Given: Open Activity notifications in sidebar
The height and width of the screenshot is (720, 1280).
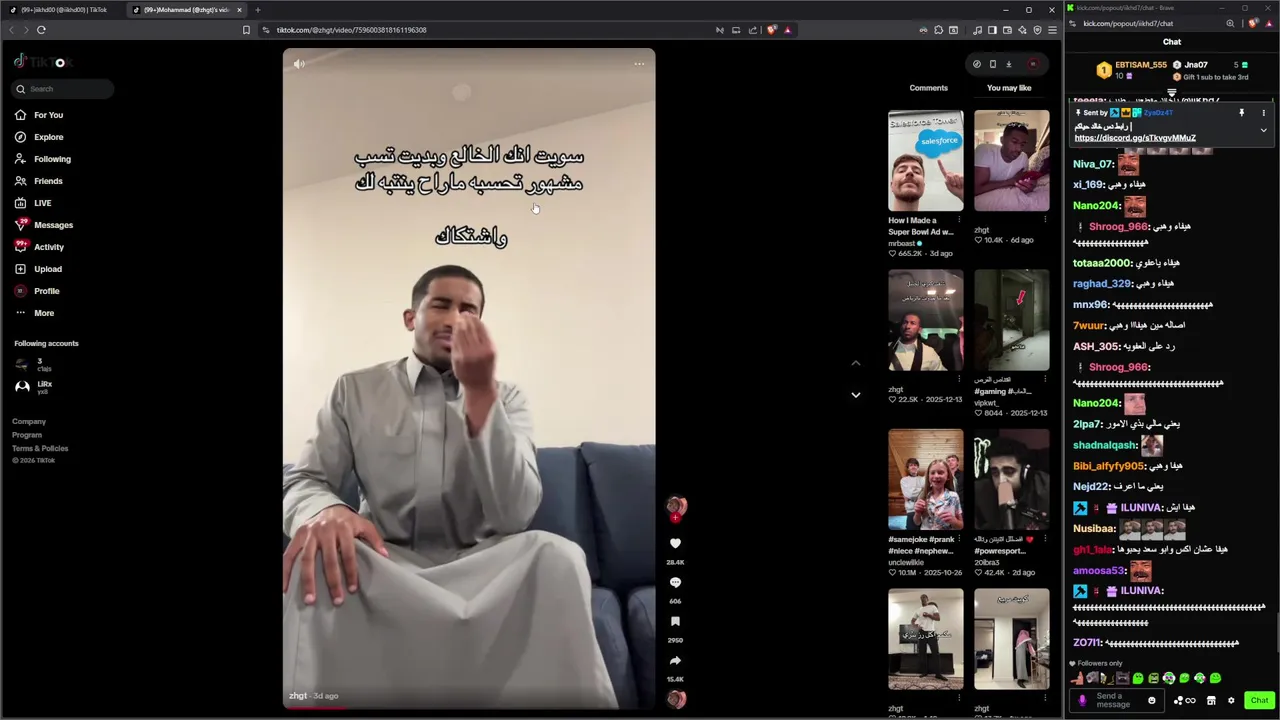Looking at the screenshot, I should click(x=40, y=247).
